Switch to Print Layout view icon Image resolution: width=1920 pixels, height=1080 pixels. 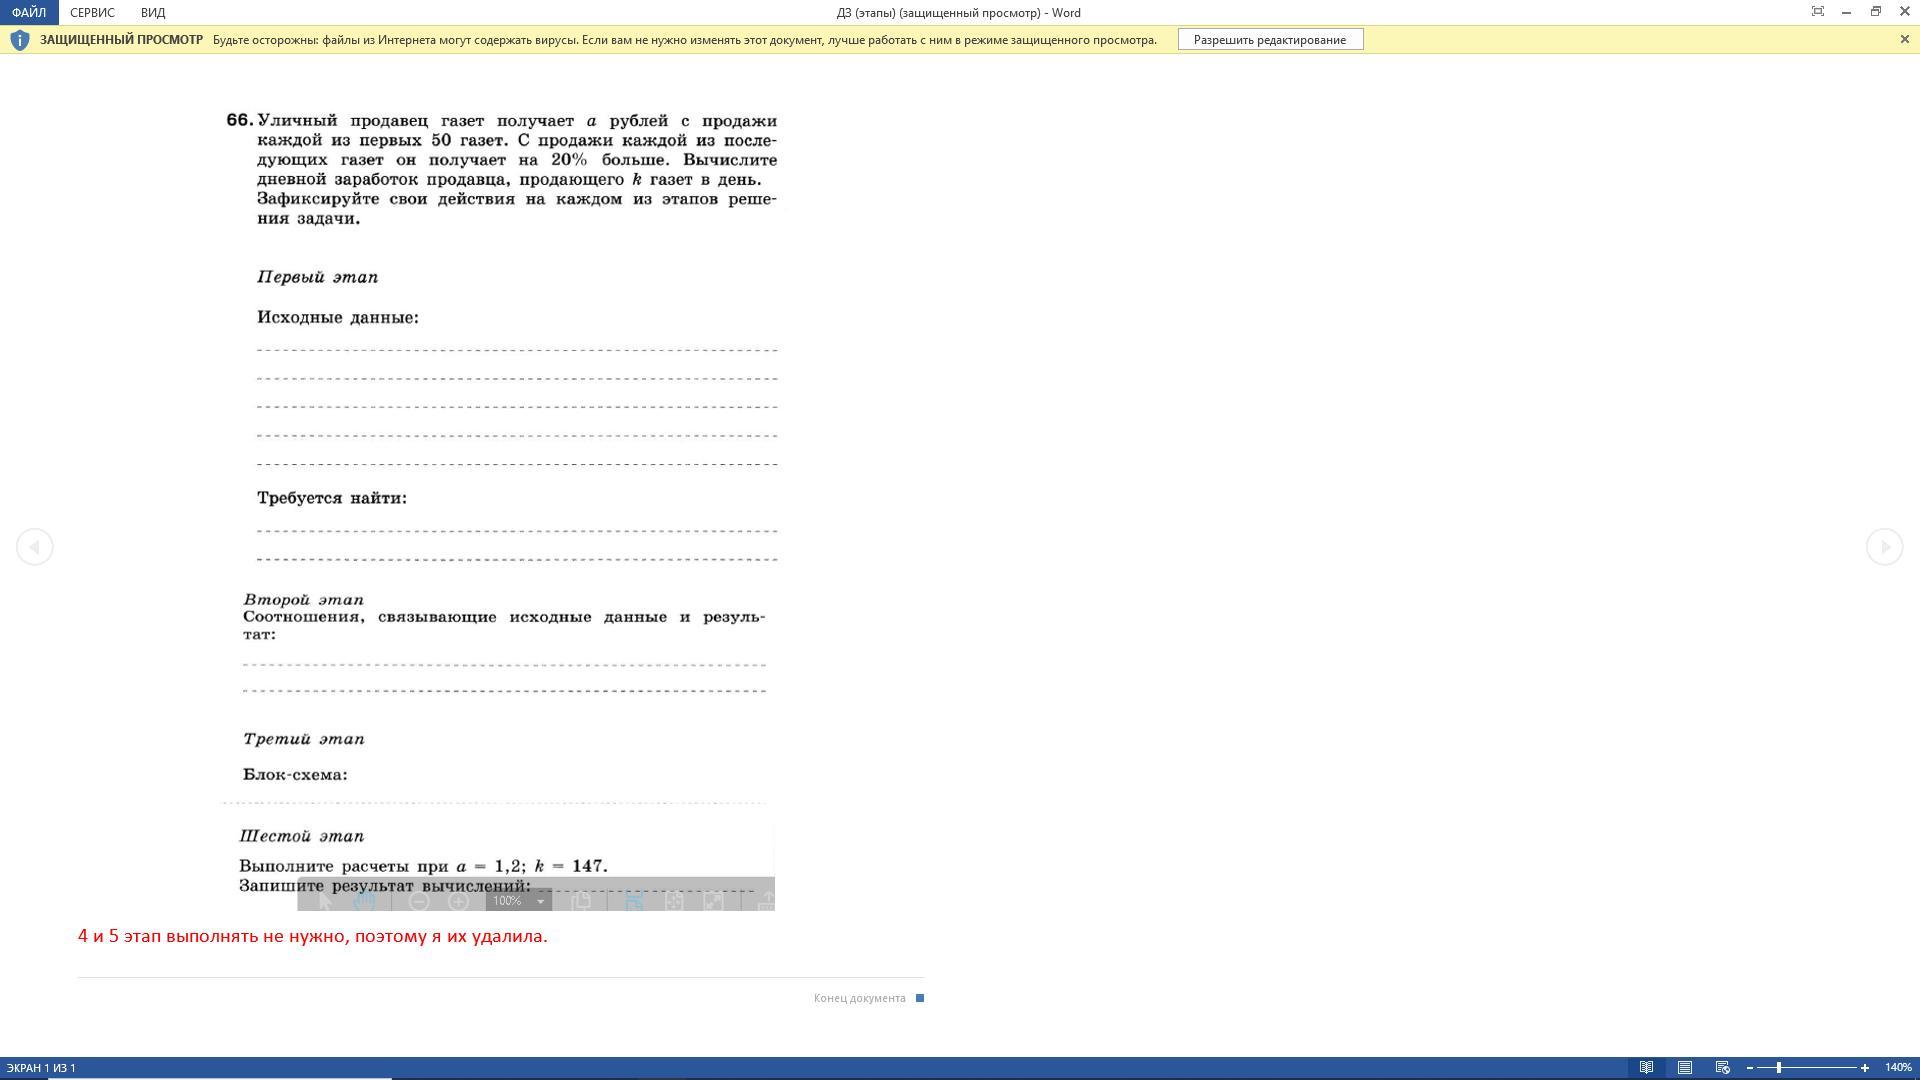1685,1067
